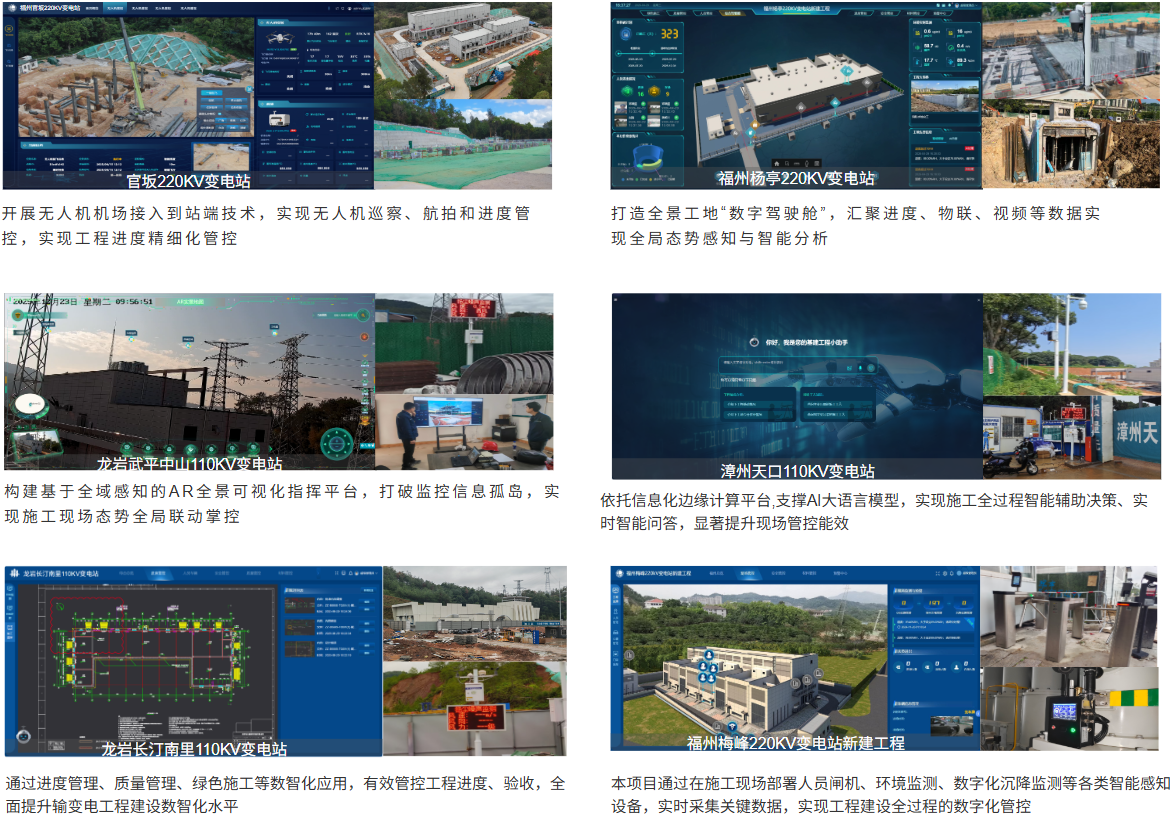Click fourth green round icon in AR bottom row

pyautogui.click(x=192, y=449)
